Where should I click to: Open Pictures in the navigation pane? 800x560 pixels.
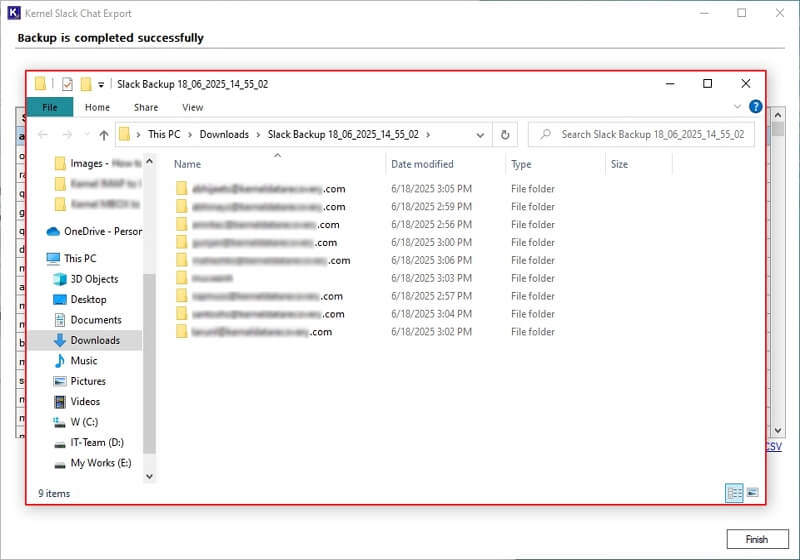(80, 381)
